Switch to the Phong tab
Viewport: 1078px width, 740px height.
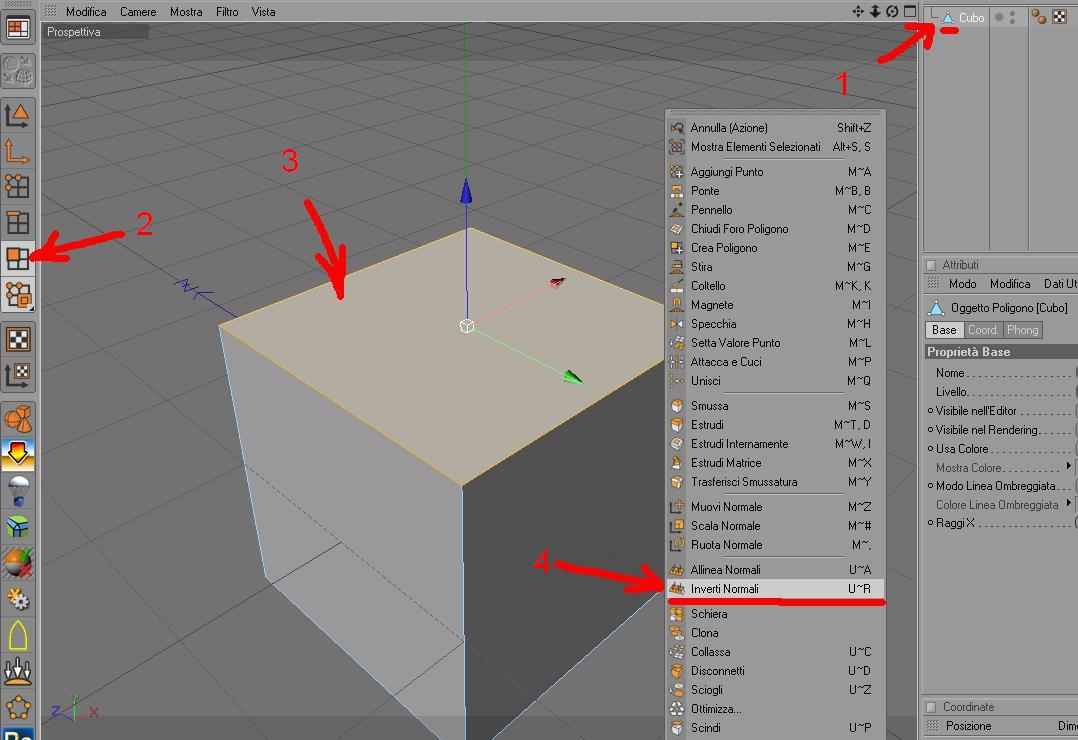pos(1022,330)
